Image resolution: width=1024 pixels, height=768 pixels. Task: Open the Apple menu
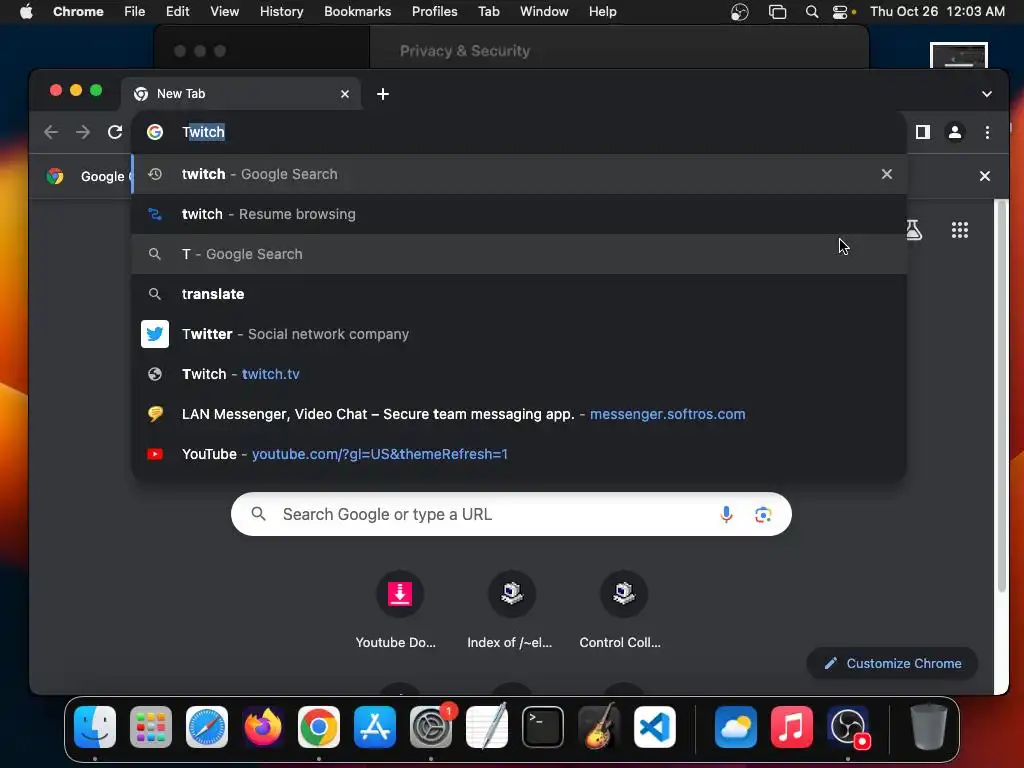[x=26, y=12]
